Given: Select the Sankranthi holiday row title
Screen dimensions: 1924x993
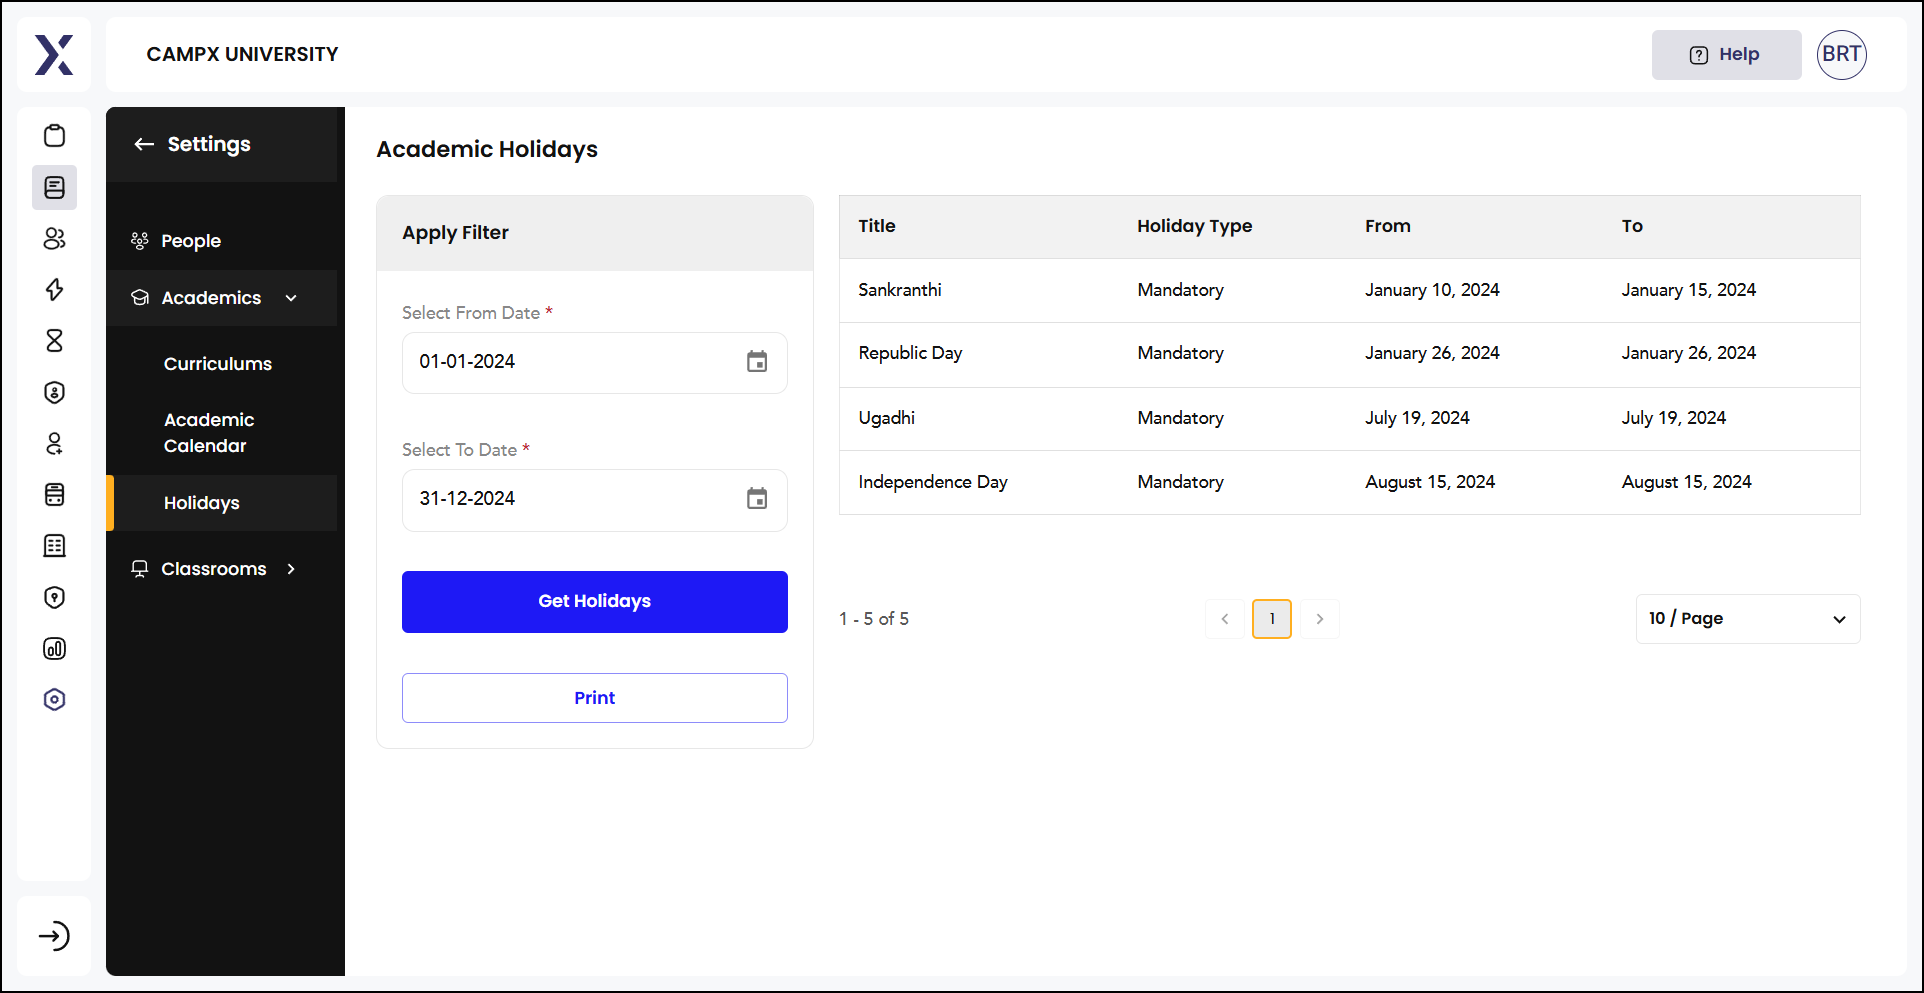Looking at the screenshot, I should pos(900,290).
